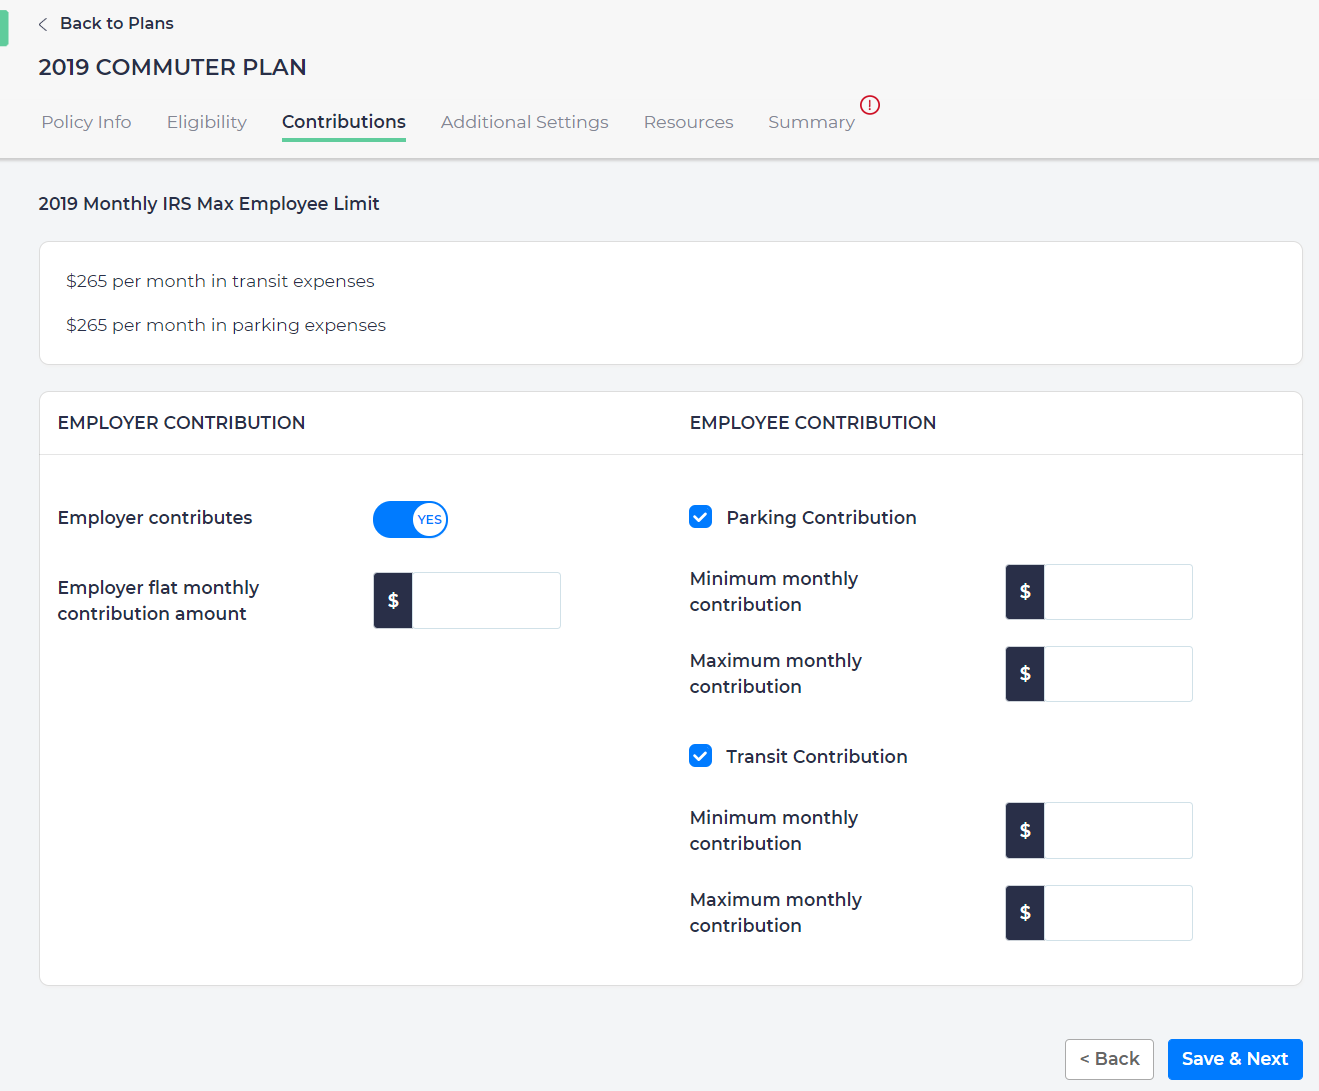Click the dollar icon on parking minimum field
Image resolution: width=1319 pixels, height=1091 pixels.
(x=1024, y=591)
